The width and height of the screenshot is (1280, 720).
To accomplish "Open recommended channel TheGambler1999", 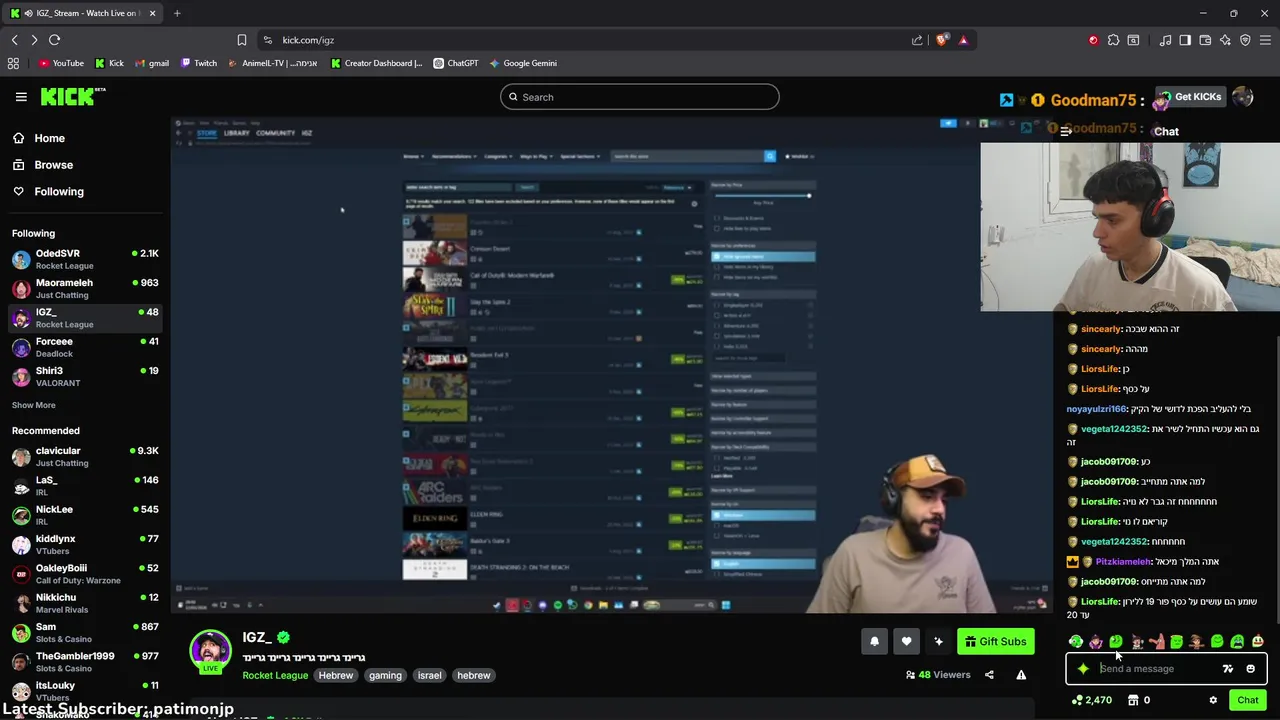I will [85, 661].
